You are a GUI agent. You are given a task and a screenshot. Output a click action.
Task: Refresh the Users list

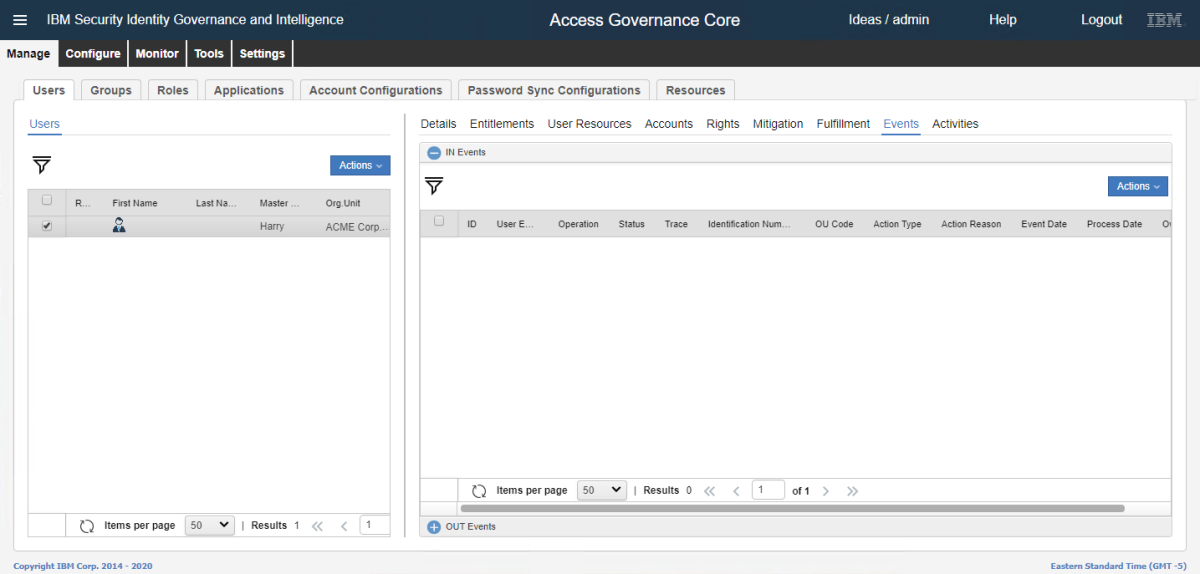pos(87,526)
